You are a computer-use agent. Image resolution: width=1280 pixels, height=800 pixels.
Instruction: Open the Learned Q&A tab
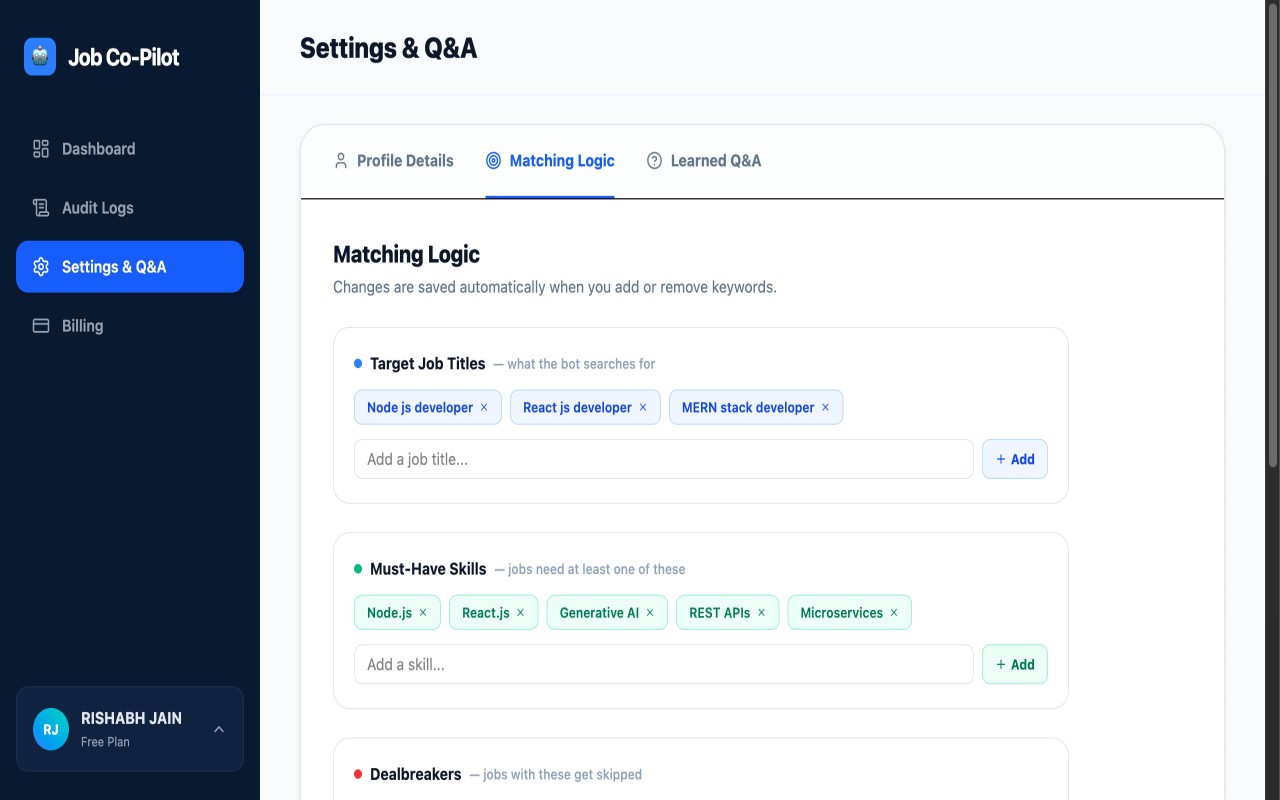704,161
